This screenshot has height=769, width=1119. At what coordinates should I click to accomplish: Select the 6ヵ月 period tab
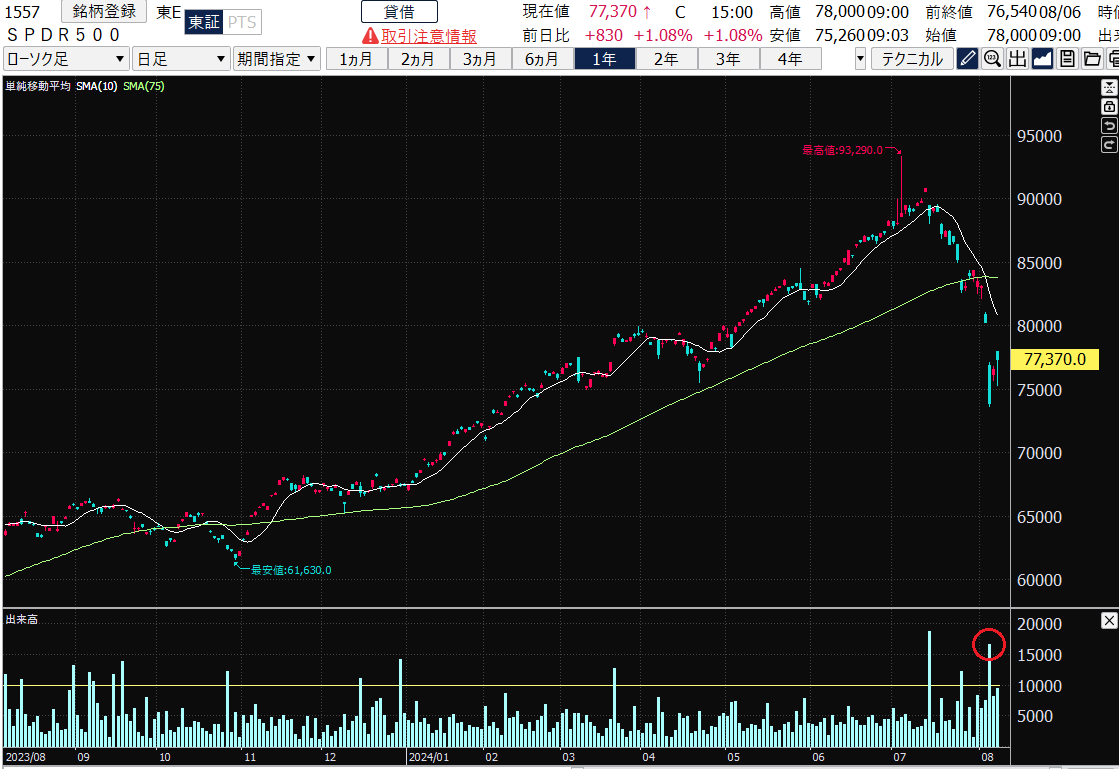[542, 58]
